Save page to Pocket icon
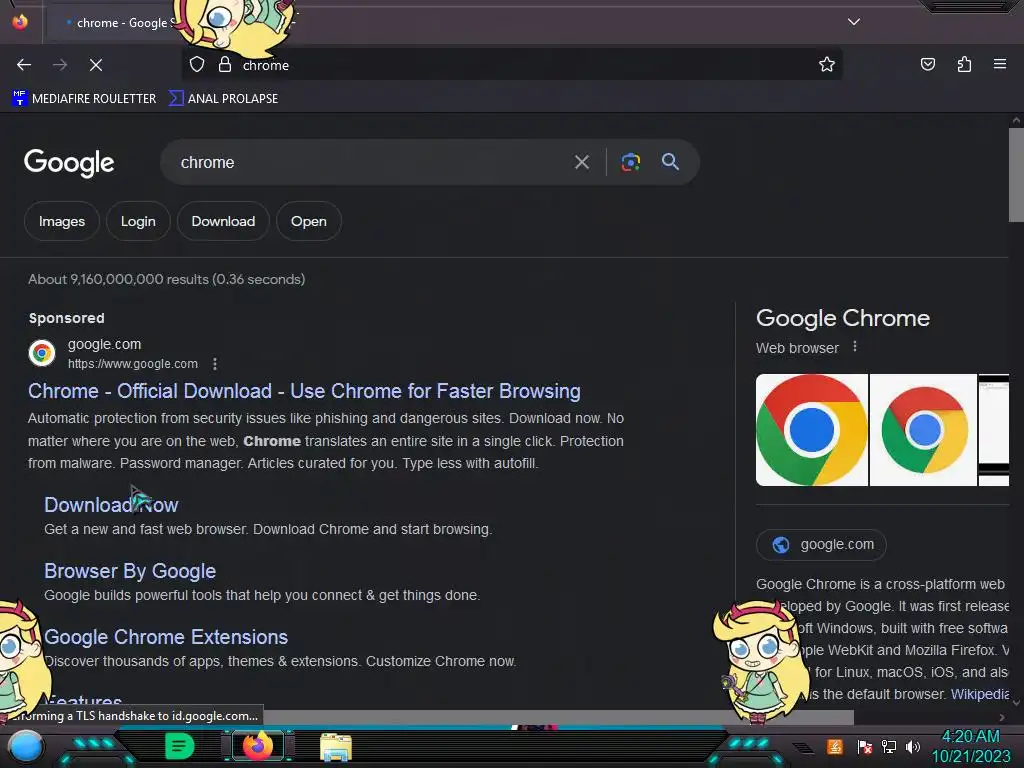 (928, 64)
